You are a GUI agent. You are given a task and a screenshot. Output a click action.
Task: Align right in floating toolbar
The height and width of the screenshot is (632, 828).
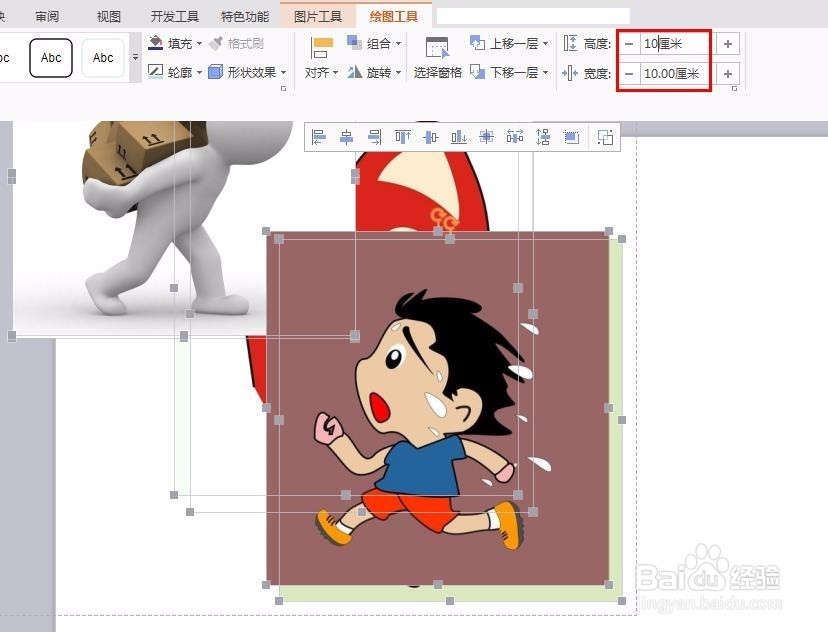(374, 137)
